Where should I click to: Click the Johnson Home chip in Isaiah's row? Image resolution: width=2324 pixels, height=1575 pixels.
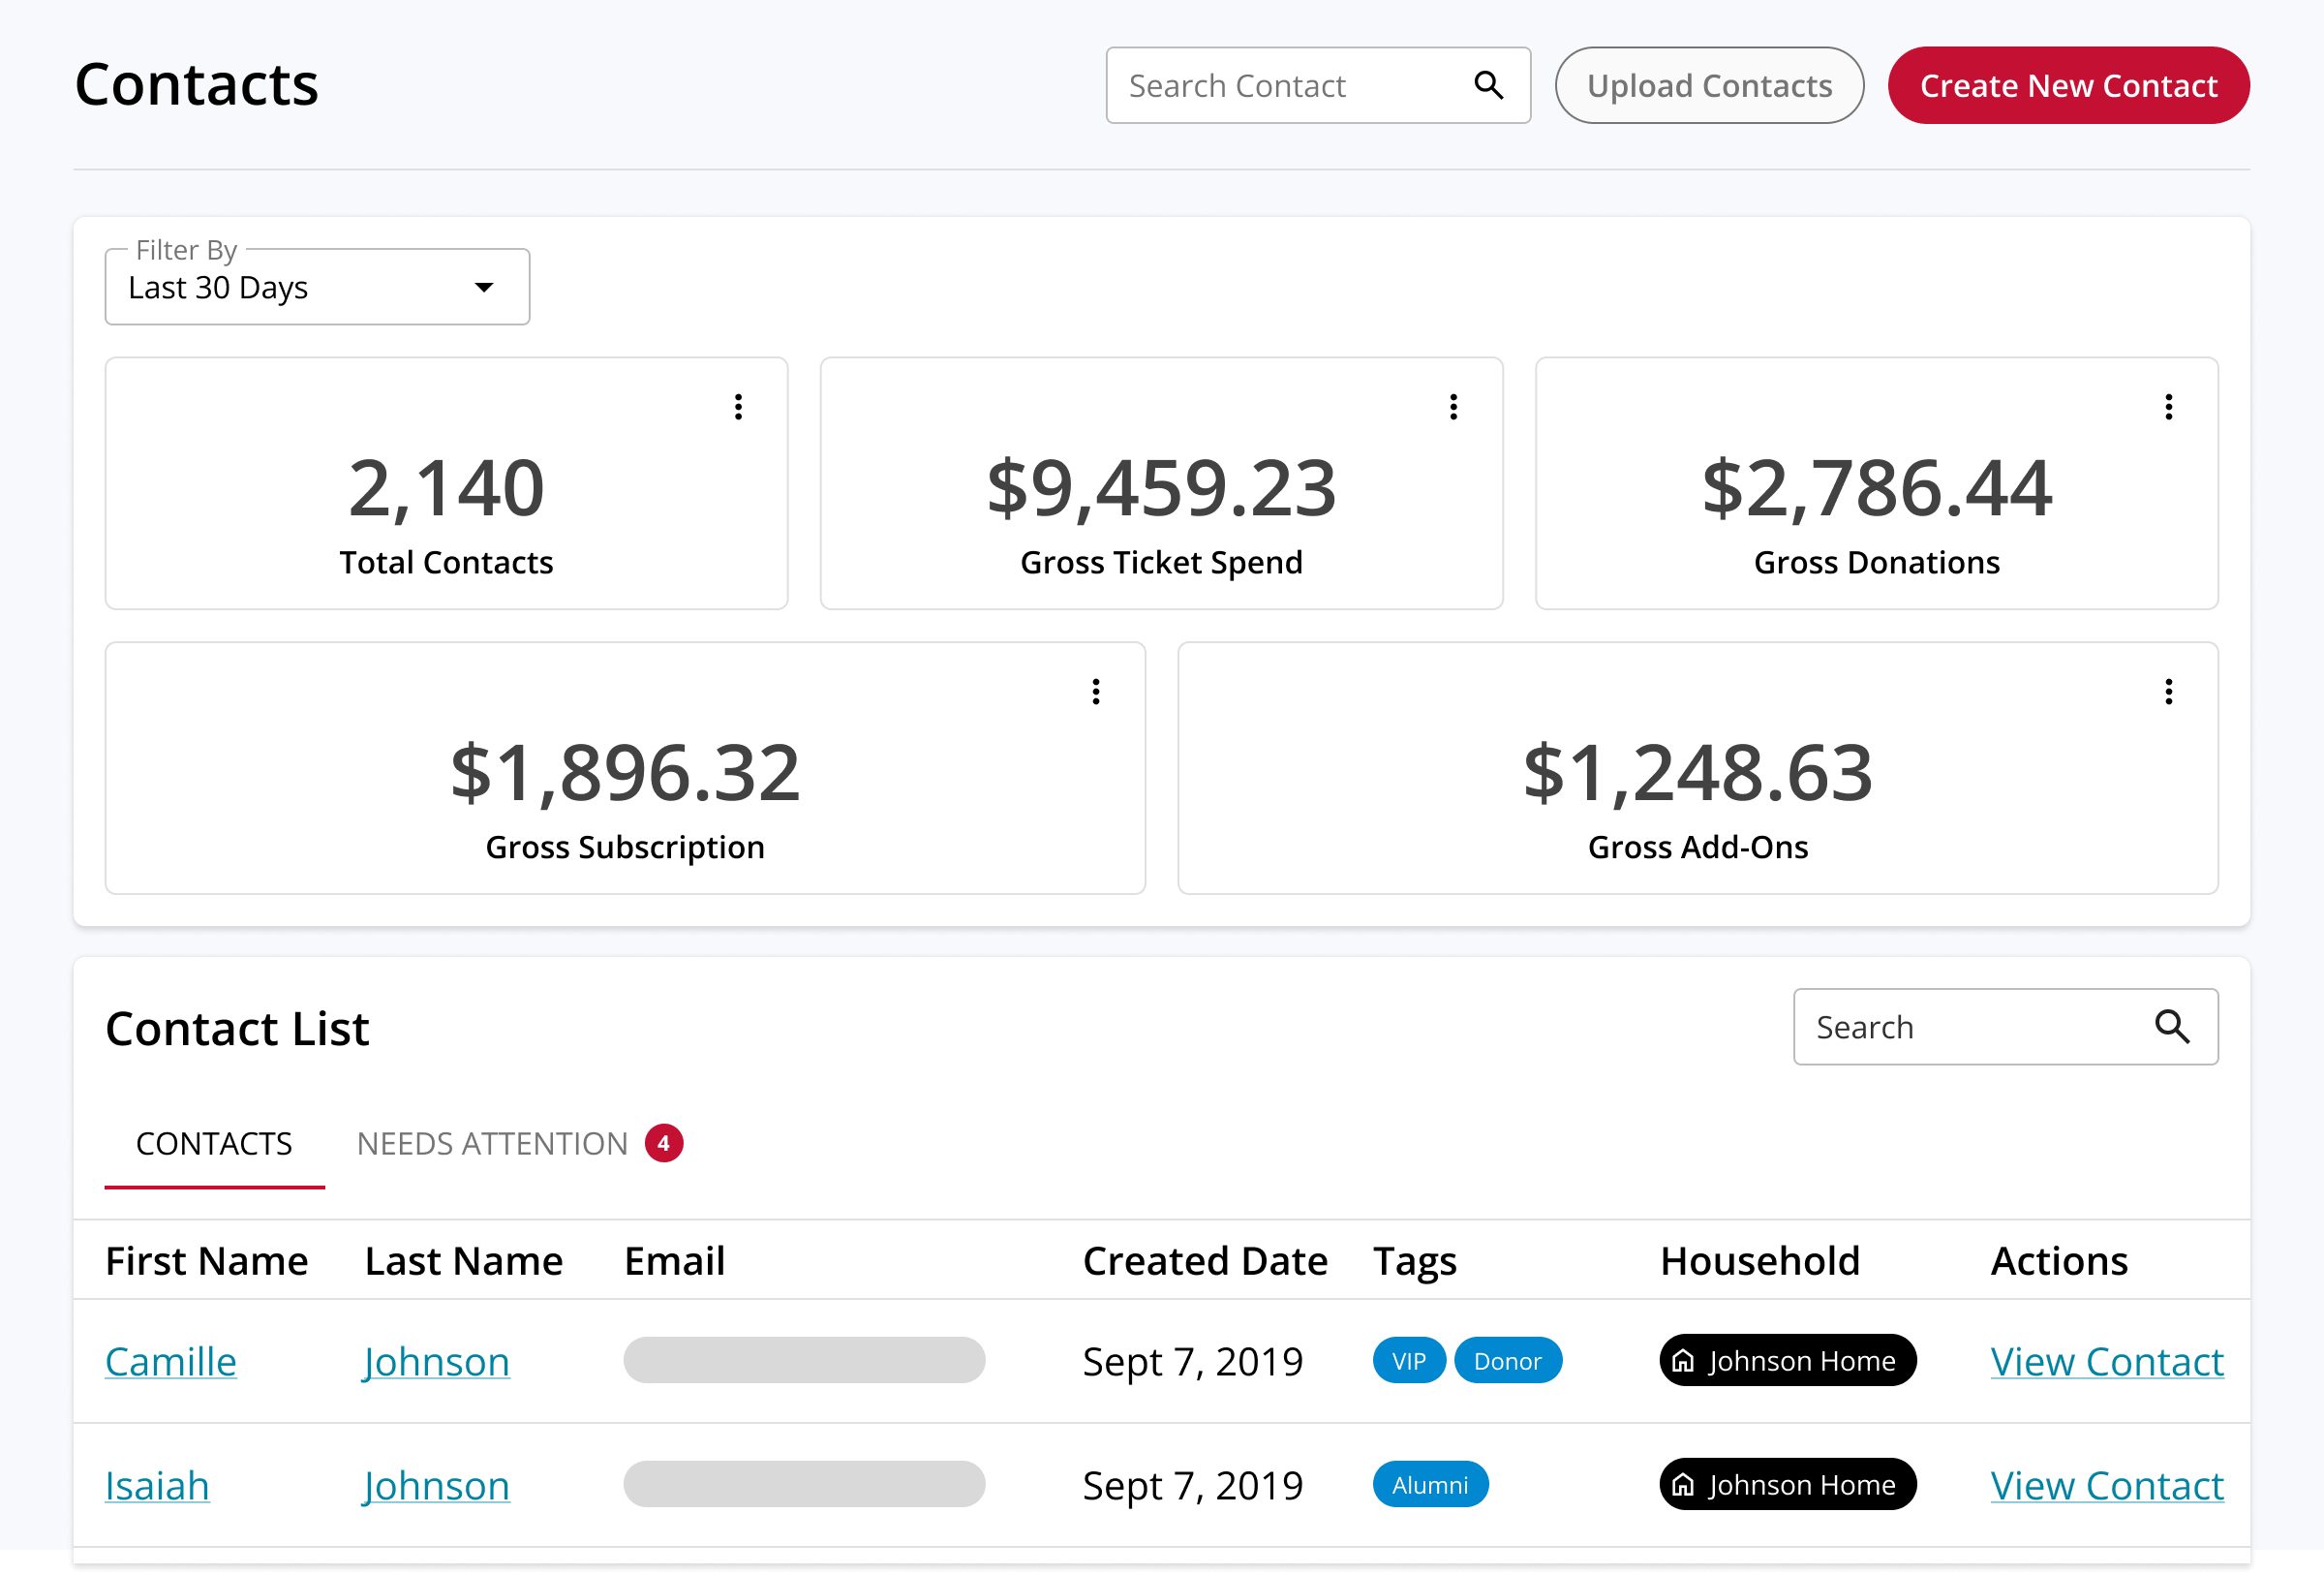tap(1787, 1484)
